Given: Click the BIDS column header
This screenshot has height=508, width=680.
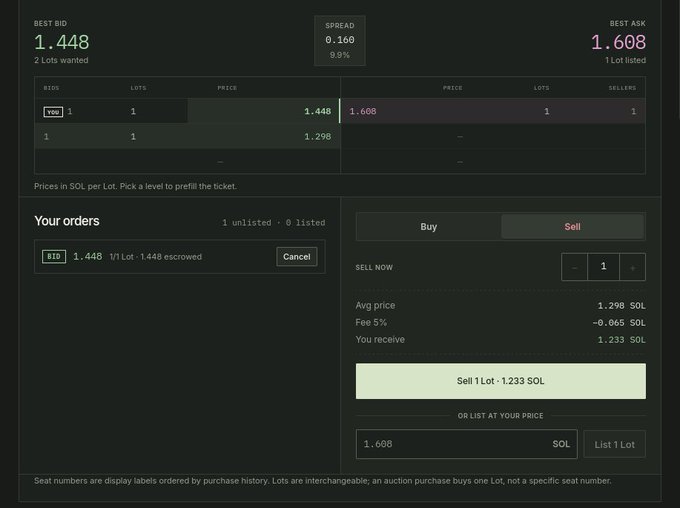Looking at the screenshot, I should coord(51,88).
